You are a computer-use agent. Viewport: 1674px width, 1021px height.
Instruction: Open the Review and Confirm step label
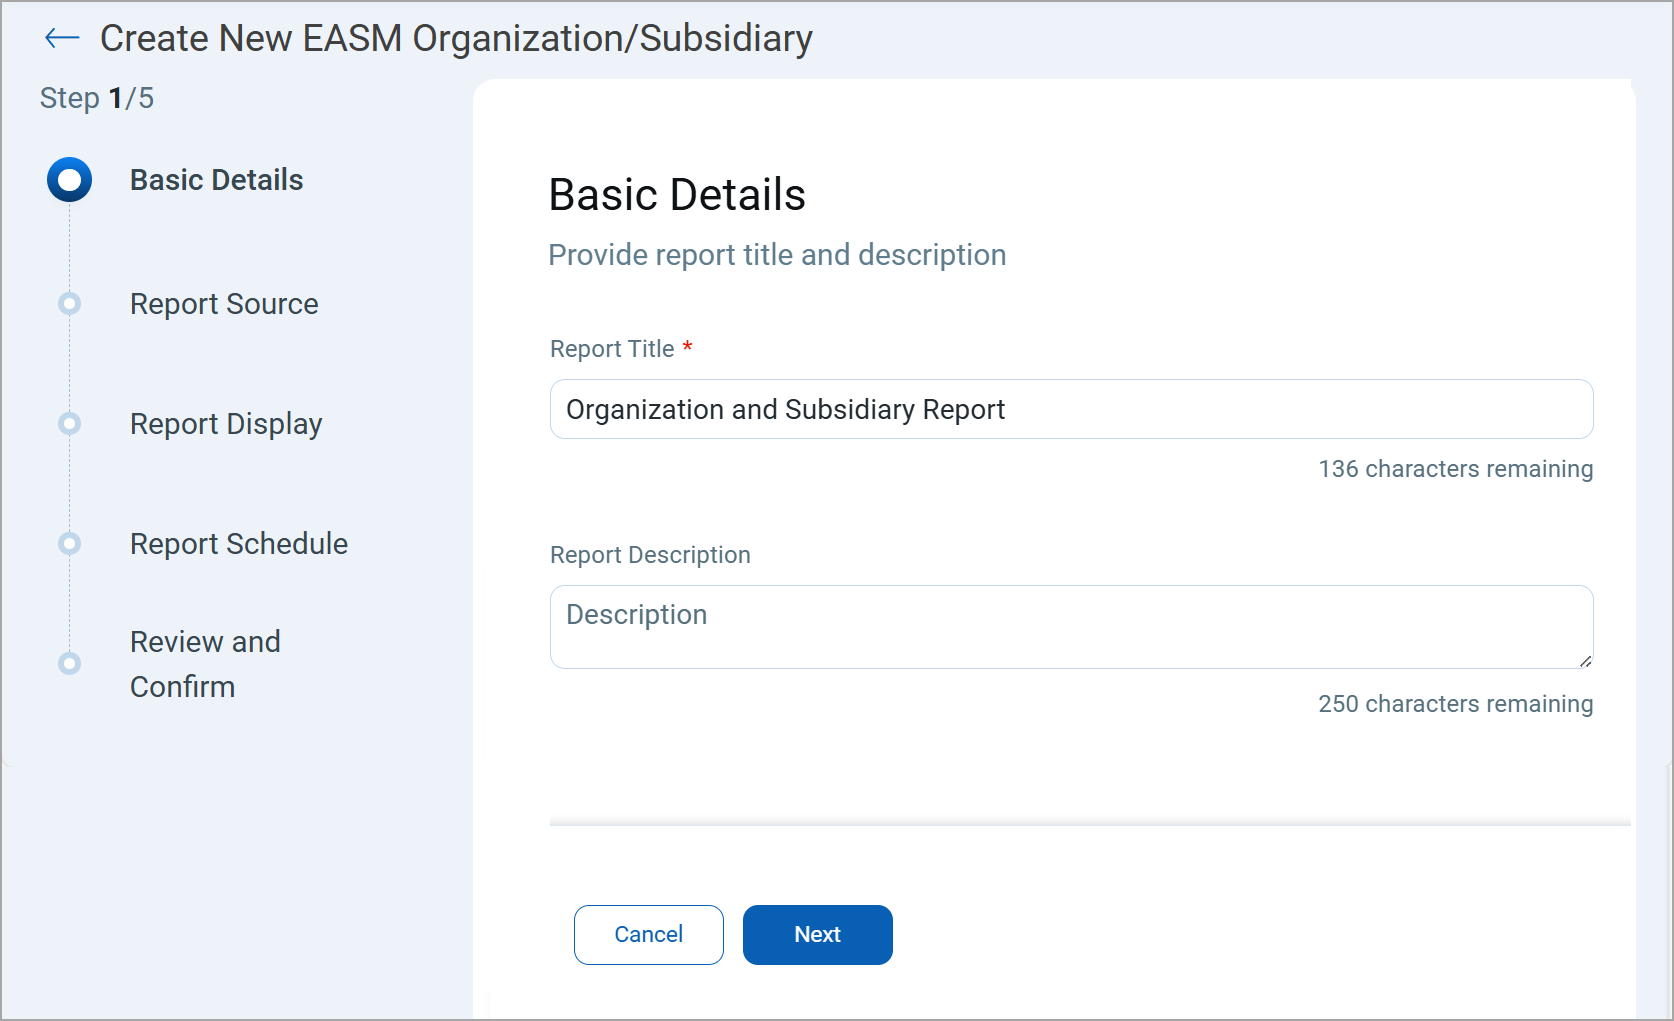(205, 664)
